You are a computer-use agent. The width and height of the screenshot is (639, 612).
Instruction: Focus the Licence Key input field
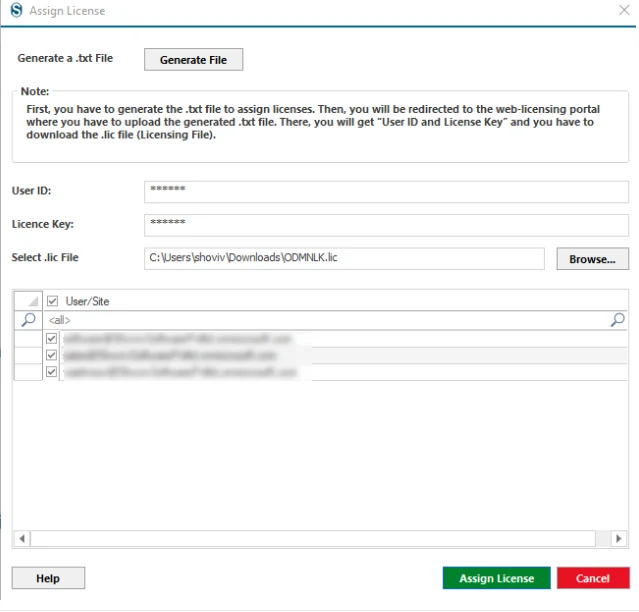point(386,225)
